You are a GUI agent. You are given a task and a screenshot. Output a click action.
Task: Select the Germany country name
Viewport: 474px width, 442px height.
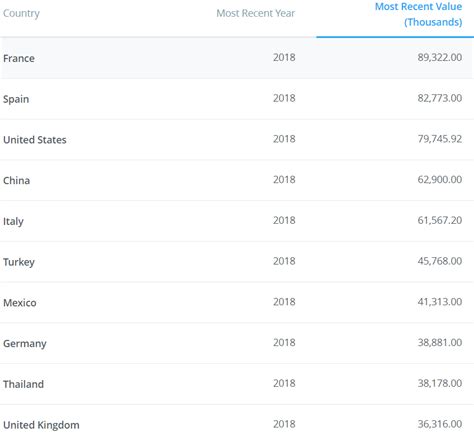(25, 344)
